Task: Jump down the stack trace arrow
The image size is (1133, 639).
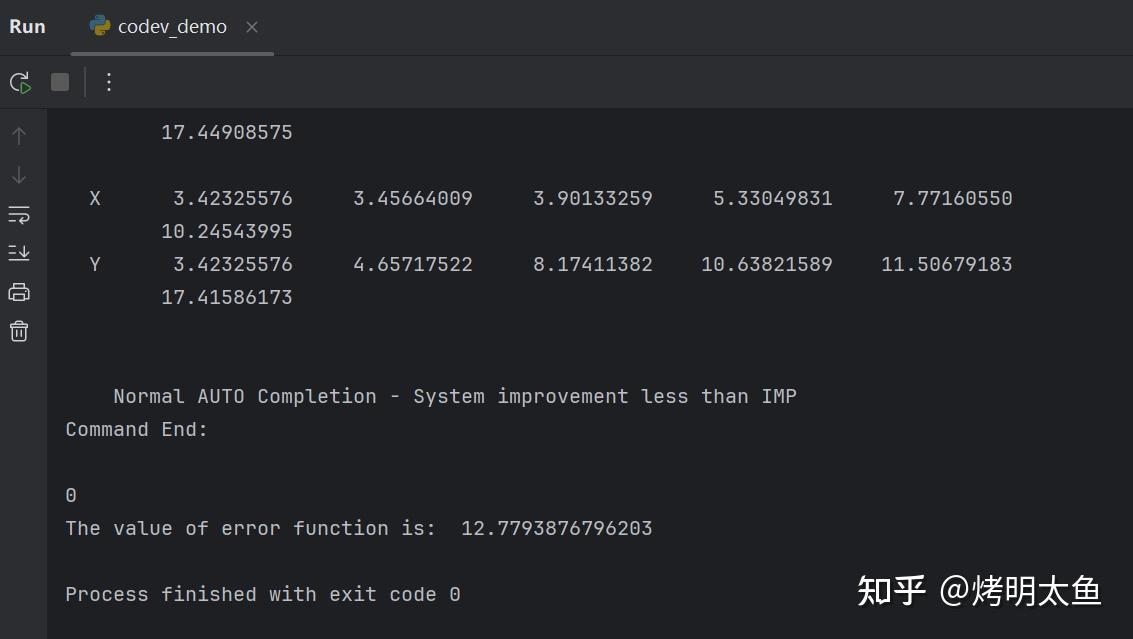Action: pyautogui.click(x=19, y=175)
